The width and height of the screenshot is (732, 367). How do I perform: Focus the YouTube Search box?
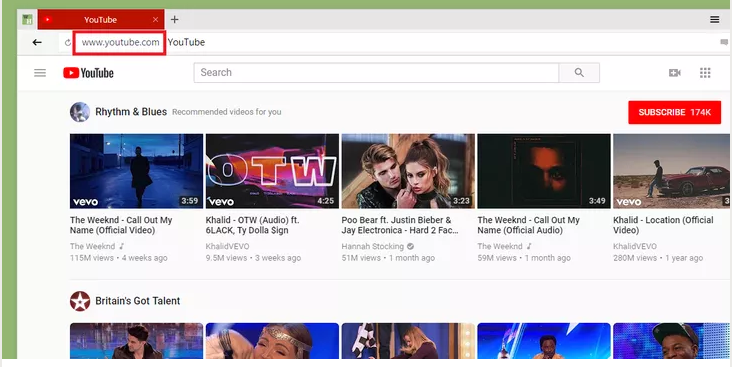click(x=376, y=73)
